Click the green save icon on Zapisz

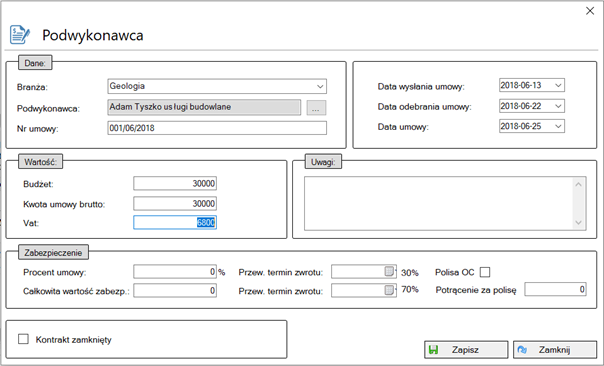433,350
